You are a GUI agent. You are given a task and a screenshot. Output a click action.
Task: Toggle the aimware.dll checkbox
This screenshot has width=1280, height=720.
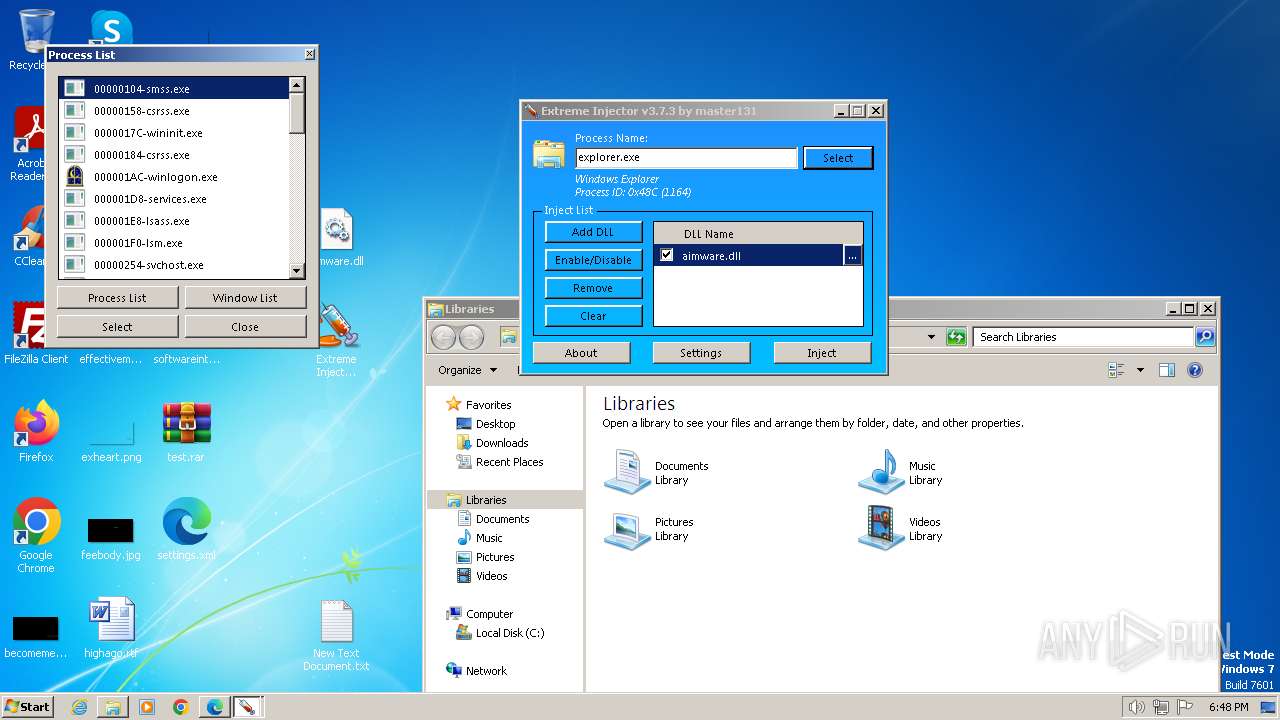pos(667,256)
